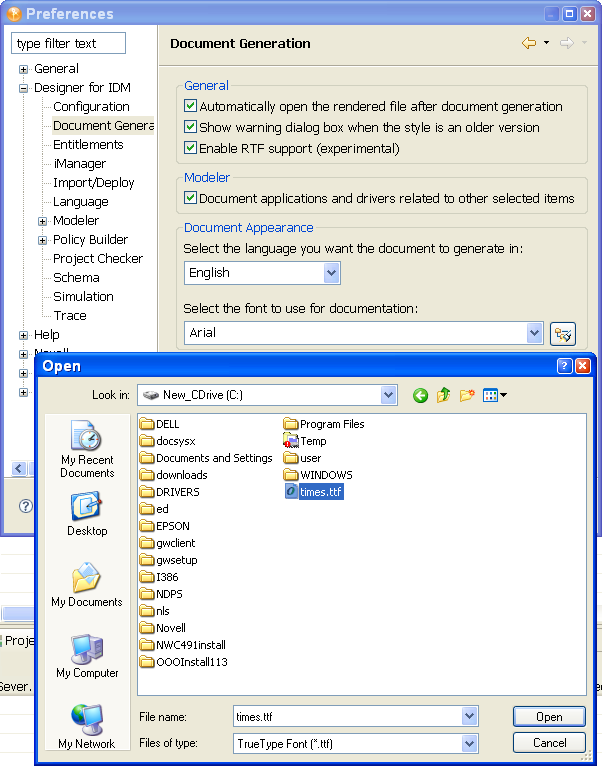This screenshot has width=602, height=766.
Task: Toggle Automatically open the rendered file checkbox
Action: pyautogui.click(x=190, y=106)
